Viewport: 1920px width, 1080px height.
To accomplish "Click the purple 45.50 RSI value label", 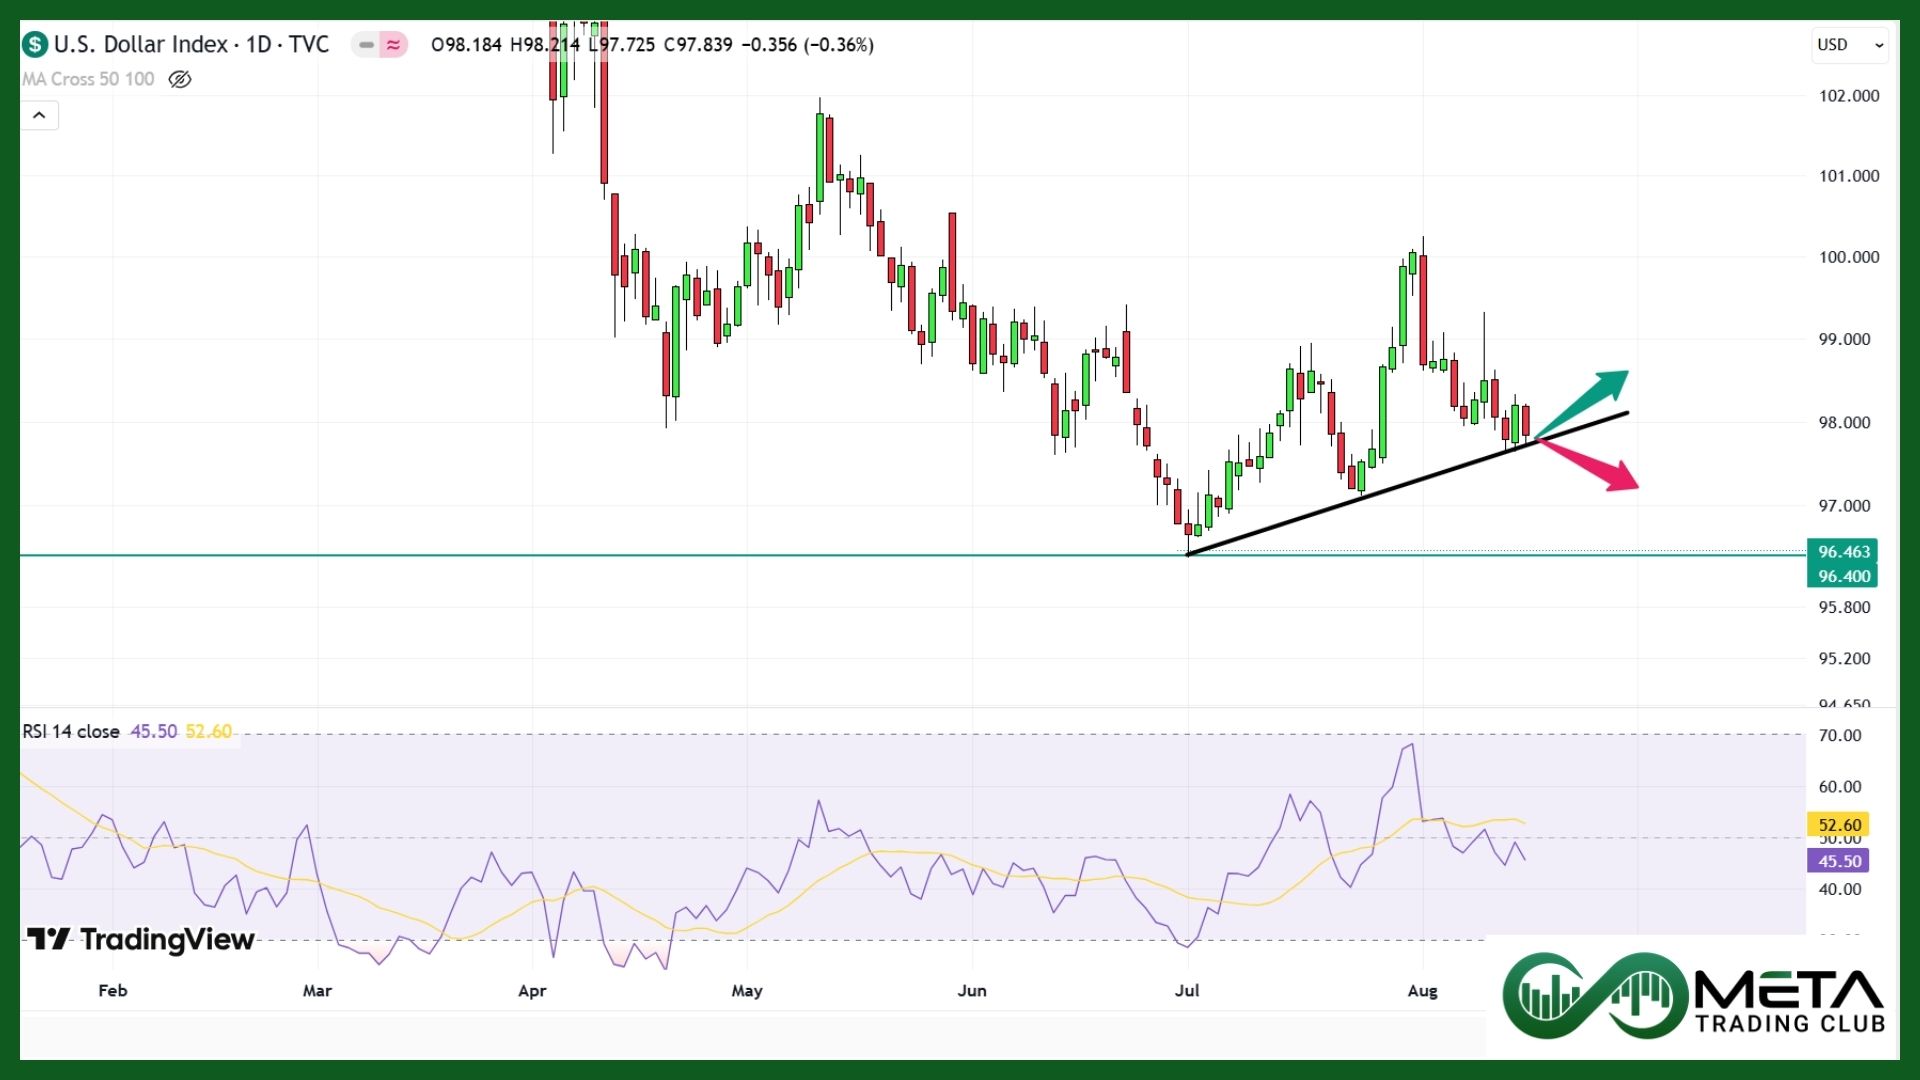I will click(1839, 861).
